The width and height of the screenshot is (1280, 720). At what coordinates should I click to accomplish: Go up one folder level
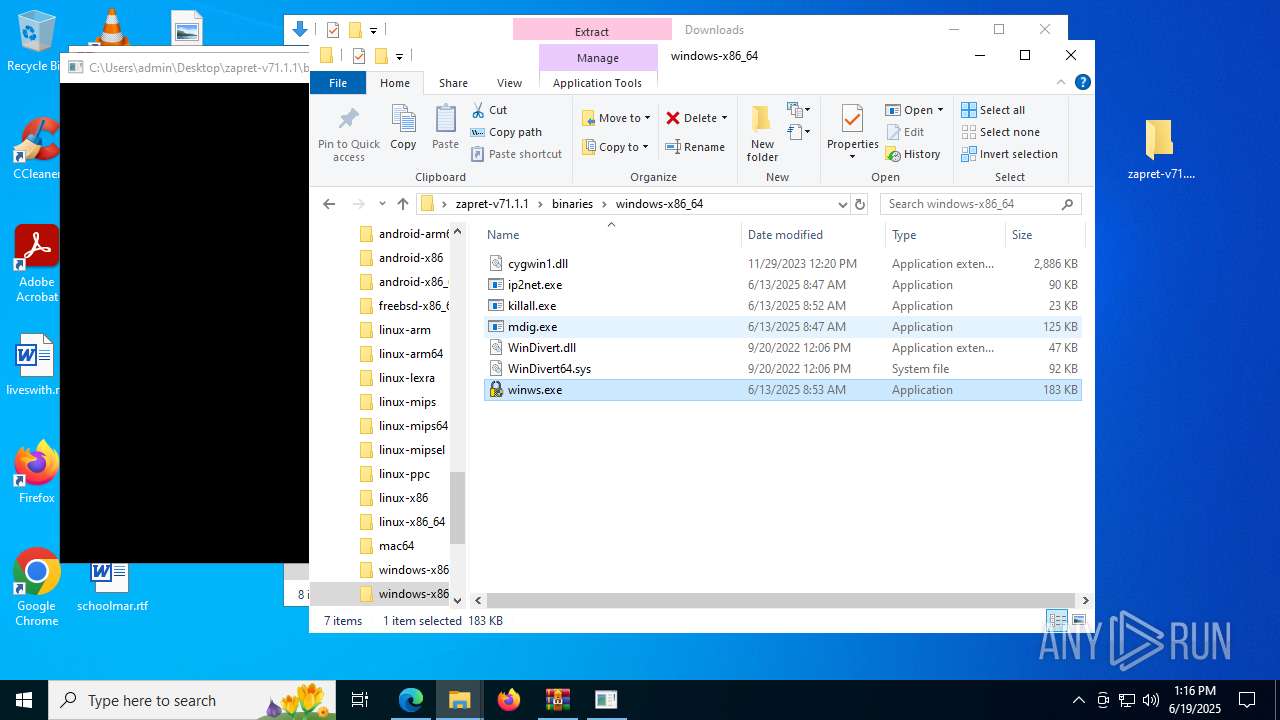(x=403, y=204)
